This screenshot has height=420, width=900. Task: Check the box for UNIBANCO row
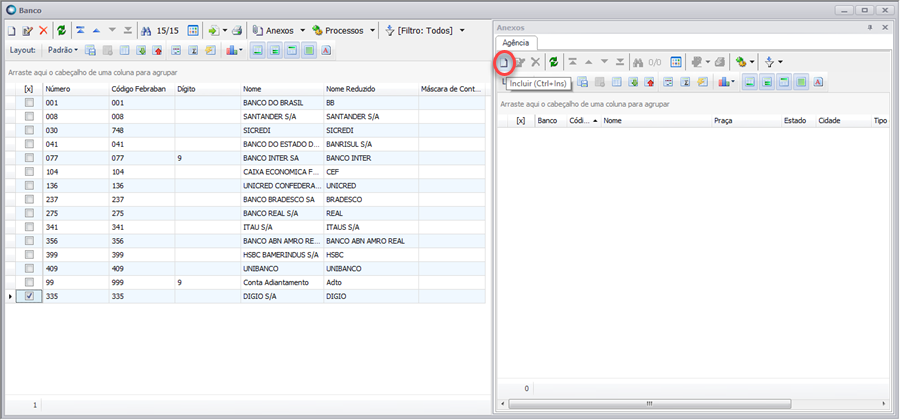pyautogui.click(x=29, y=268)
